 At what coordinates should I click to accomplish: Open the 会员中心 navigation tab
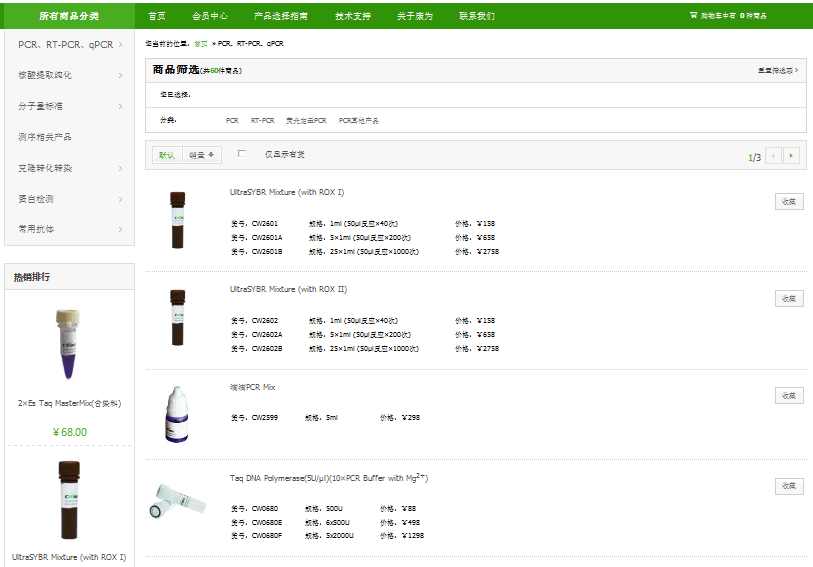point(210,16)
